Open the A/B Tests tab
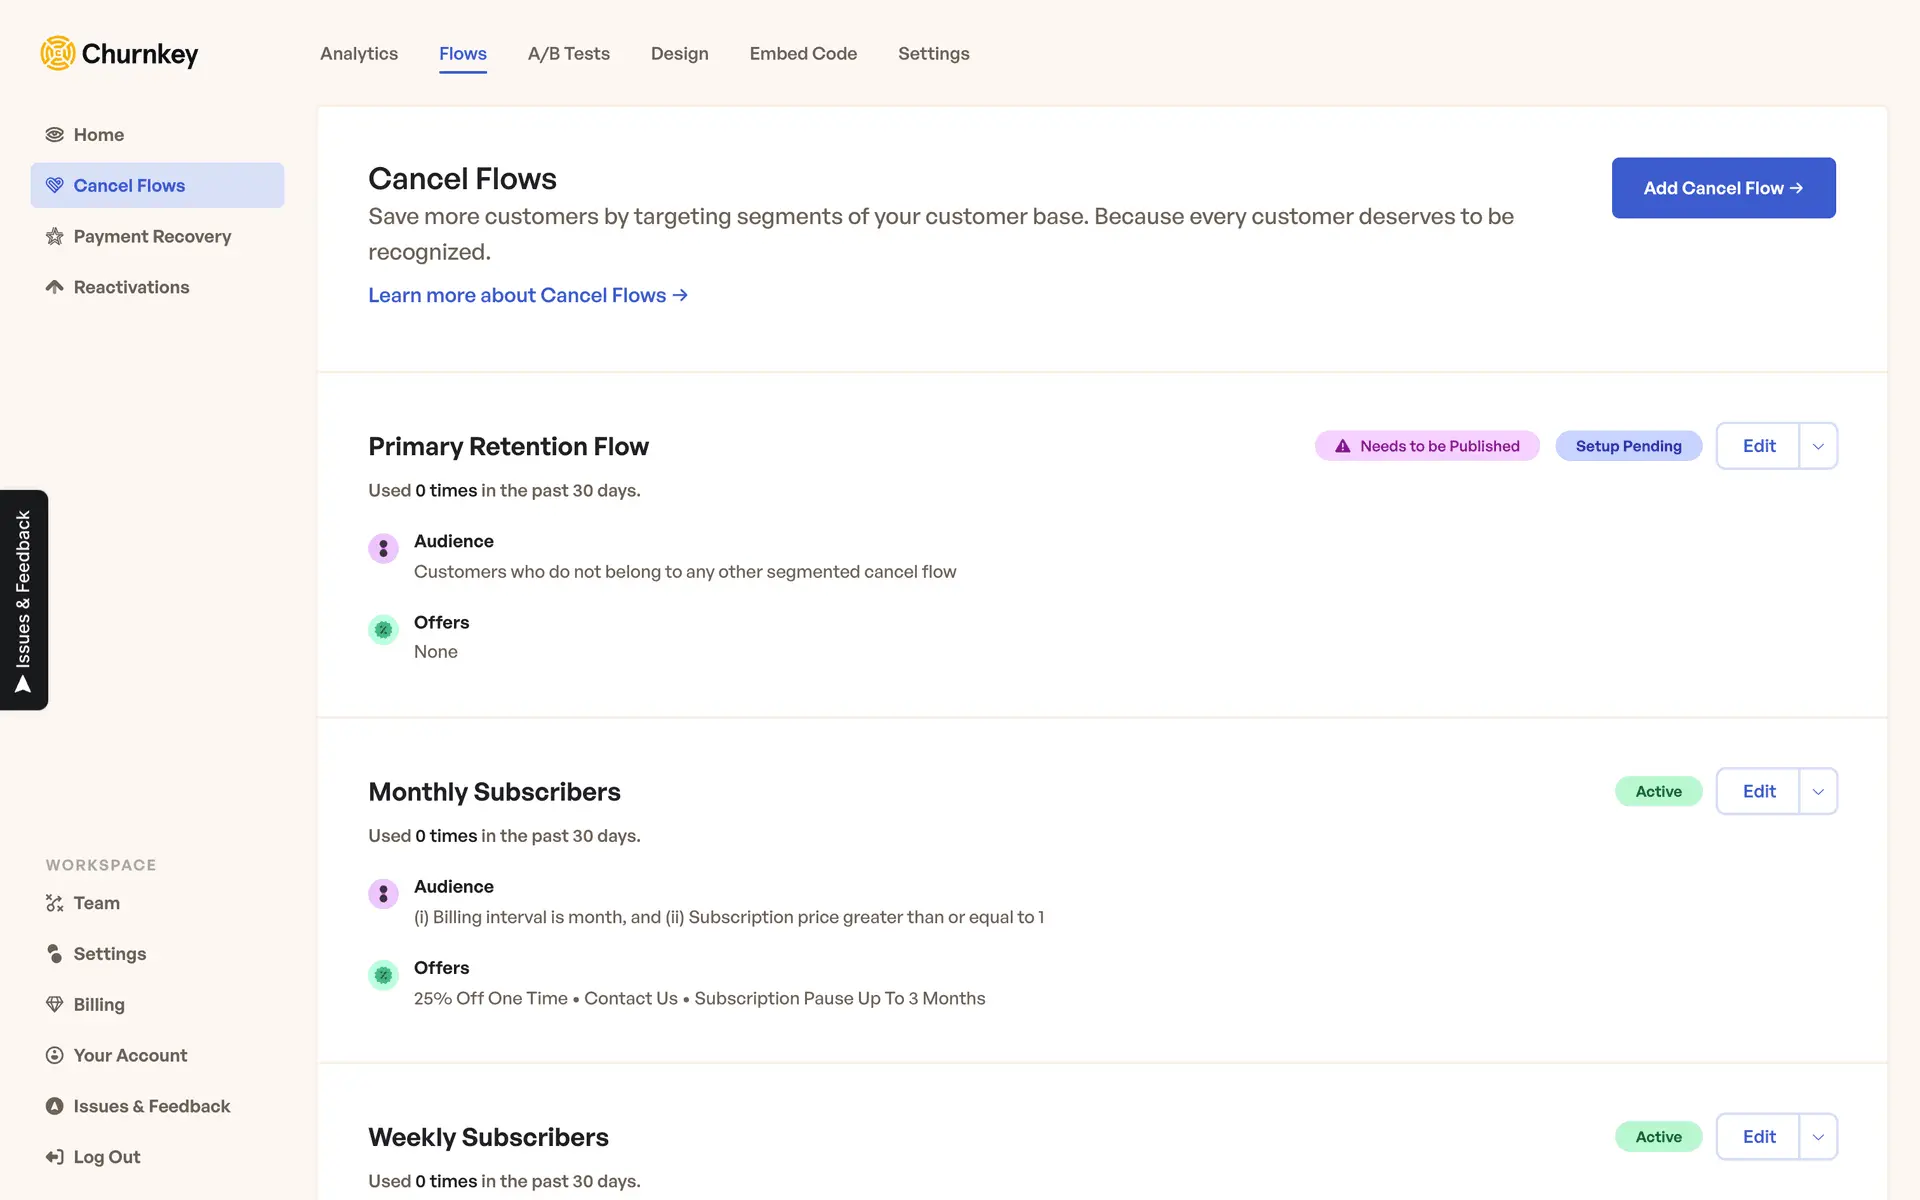1920x1200 pixels. [x=568, y=54]
